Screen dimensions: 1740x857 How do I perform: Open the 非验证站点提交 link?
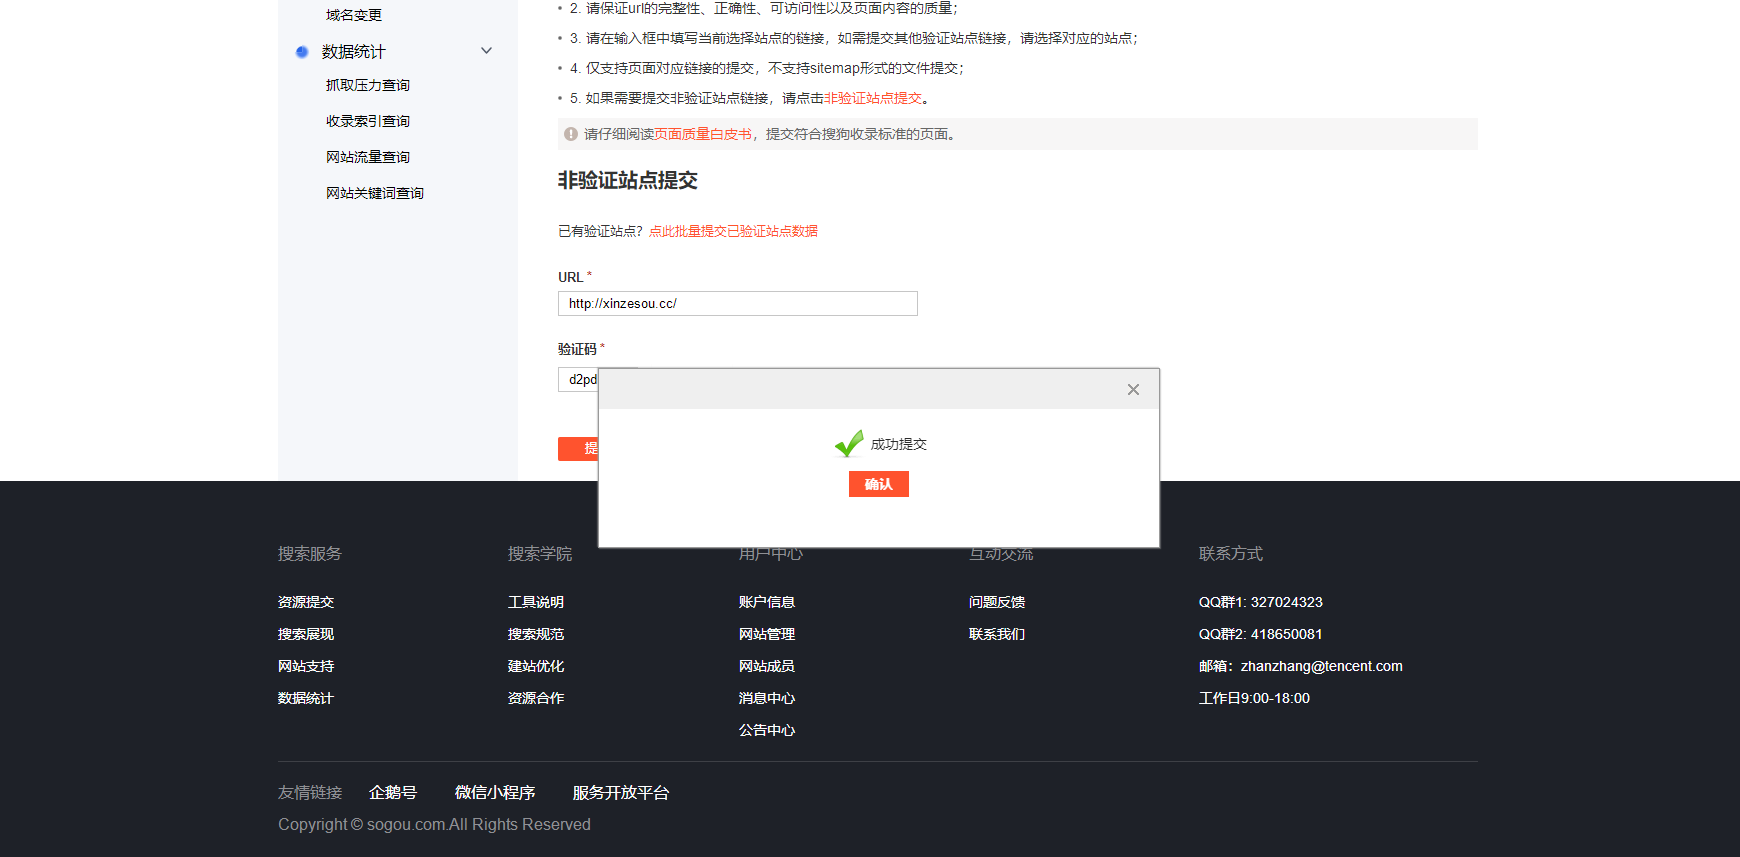[x=873, y=98]
